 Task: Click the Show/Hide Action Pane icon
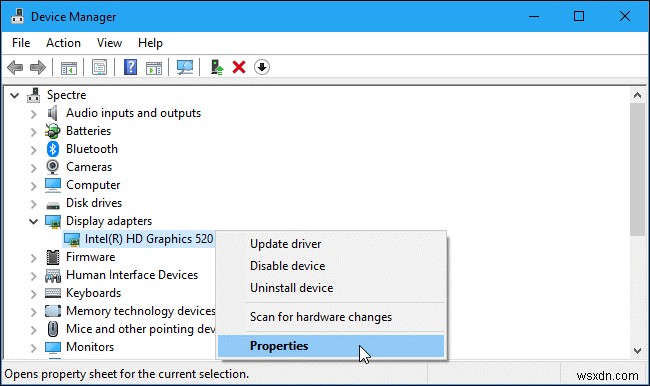point(154,68)
